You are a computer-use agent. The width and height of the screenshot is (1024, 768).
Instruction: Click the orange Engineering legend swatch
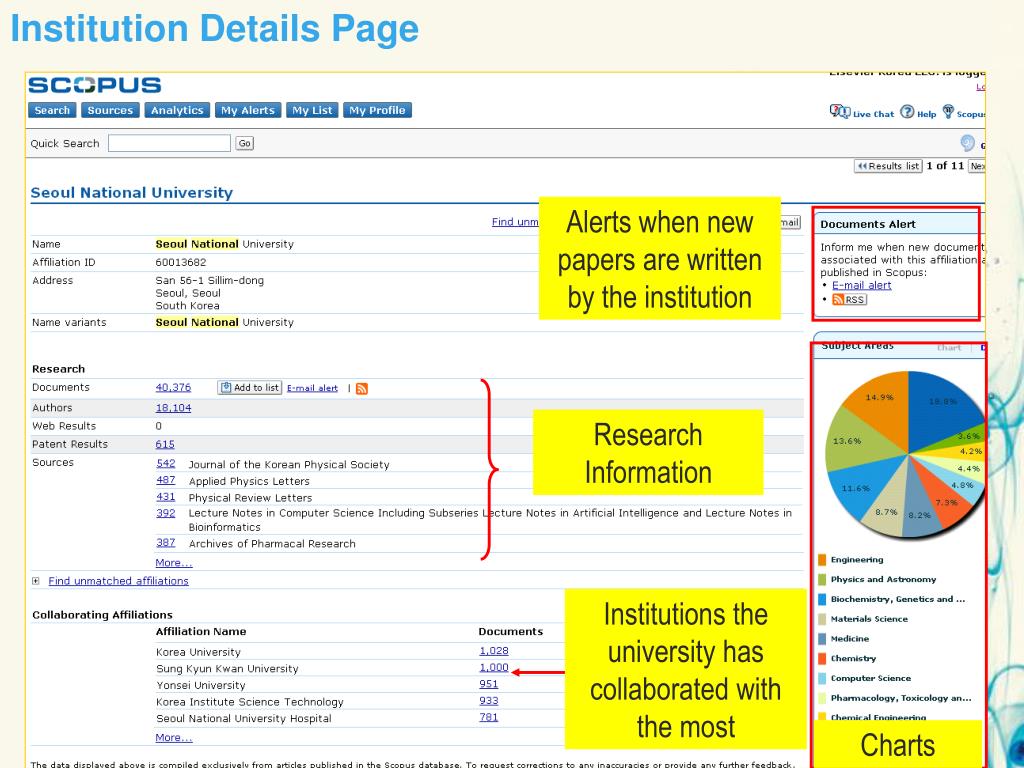pos(822,560)
